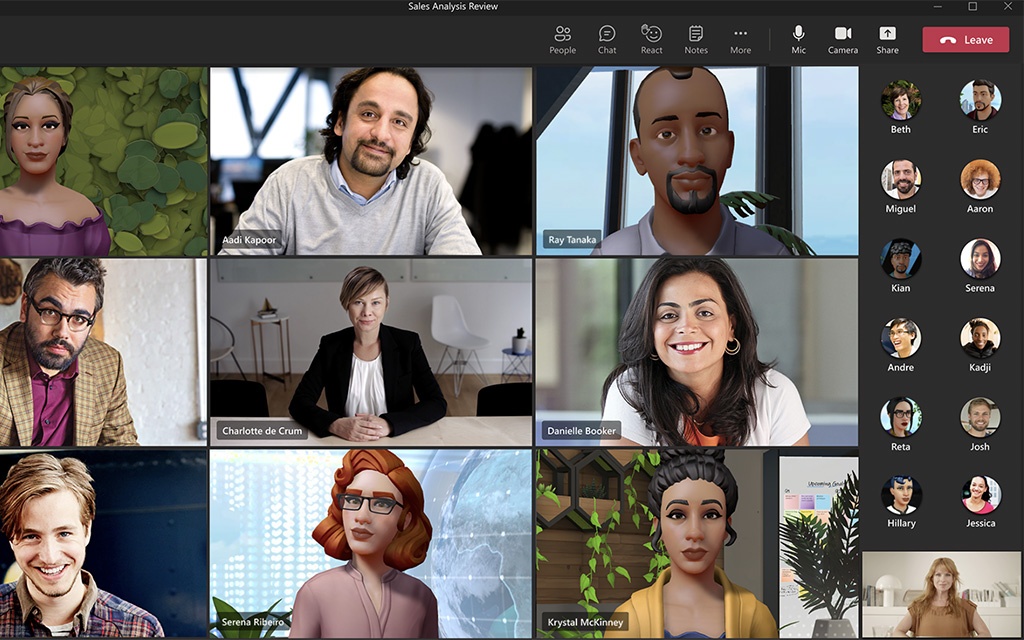Open the People panel

click(562, 39)
